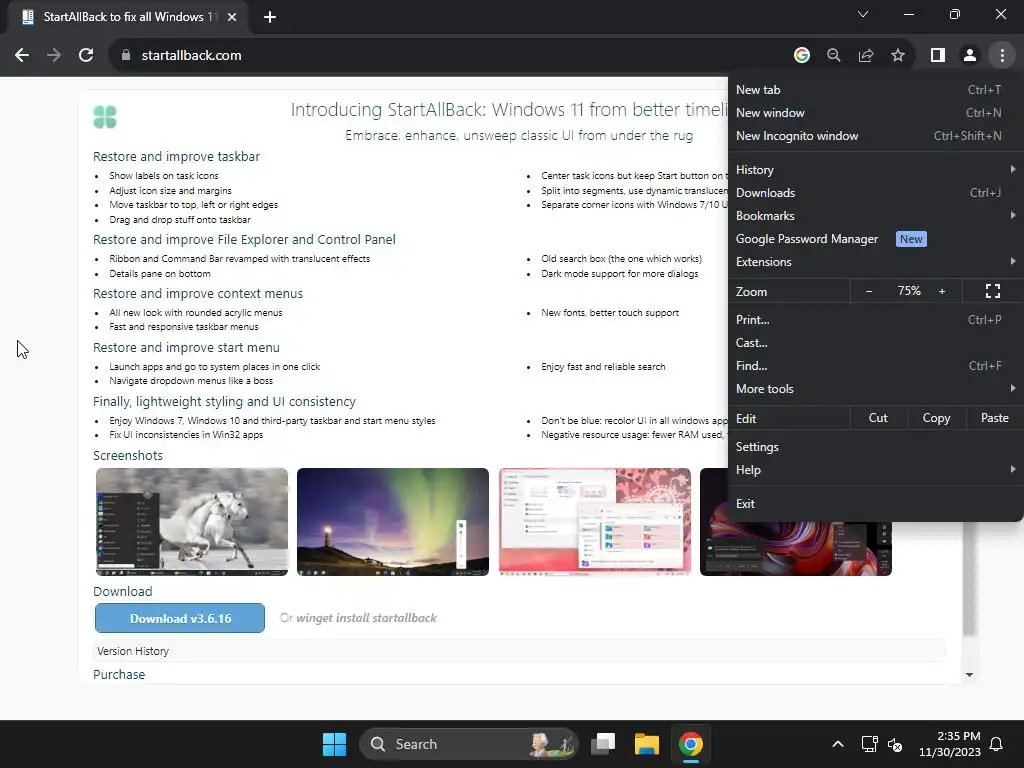The width and height of the screenshot is (1024, 768).
Task: Click the StartAllBack clover logo
Action: tap(104, 118)
